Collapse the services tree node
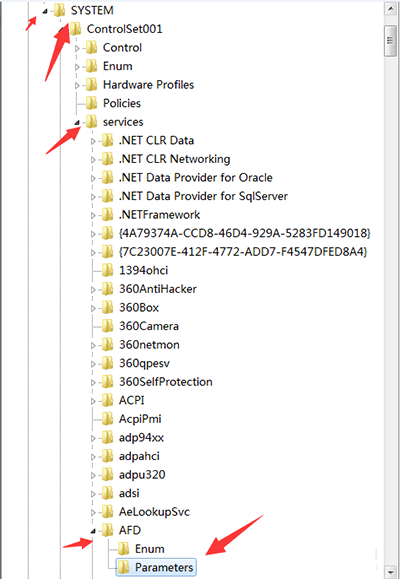 (77, 122)
